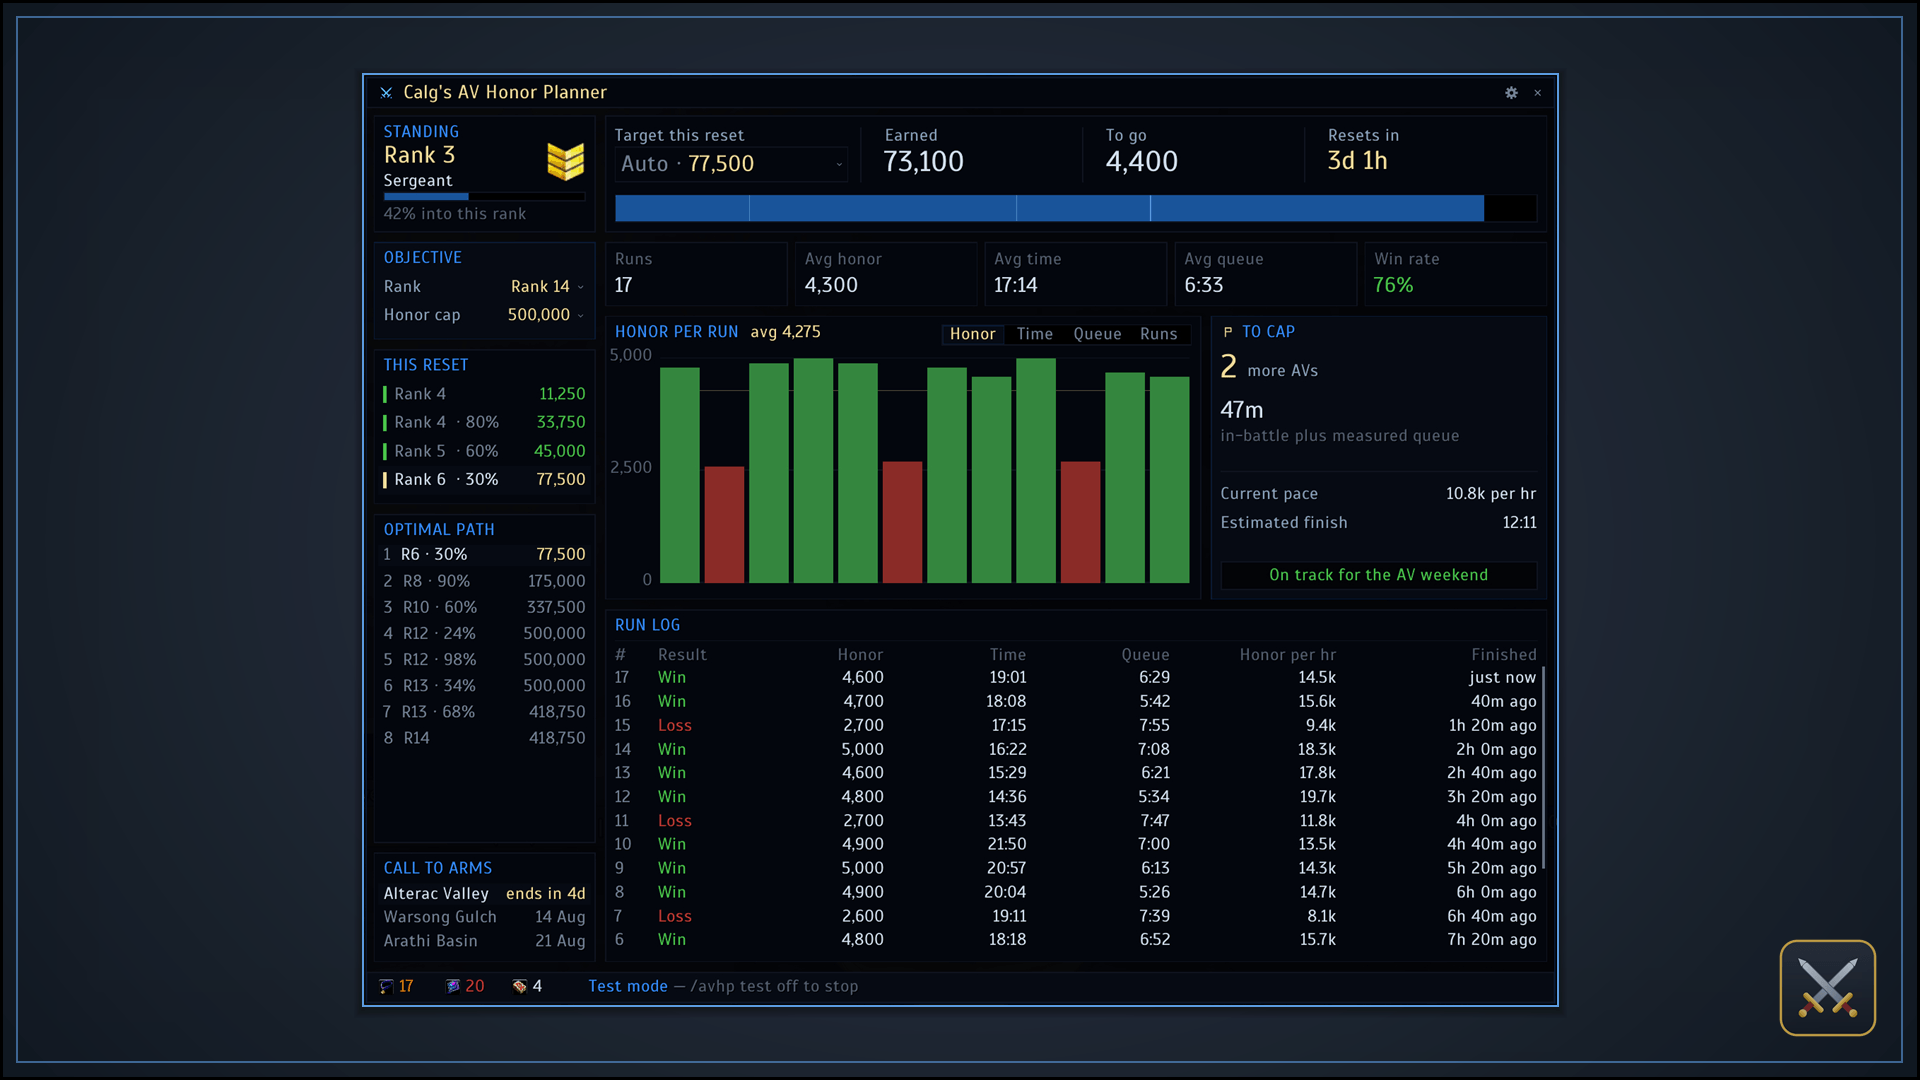Select the Honor chart tab

coord(972,334)
